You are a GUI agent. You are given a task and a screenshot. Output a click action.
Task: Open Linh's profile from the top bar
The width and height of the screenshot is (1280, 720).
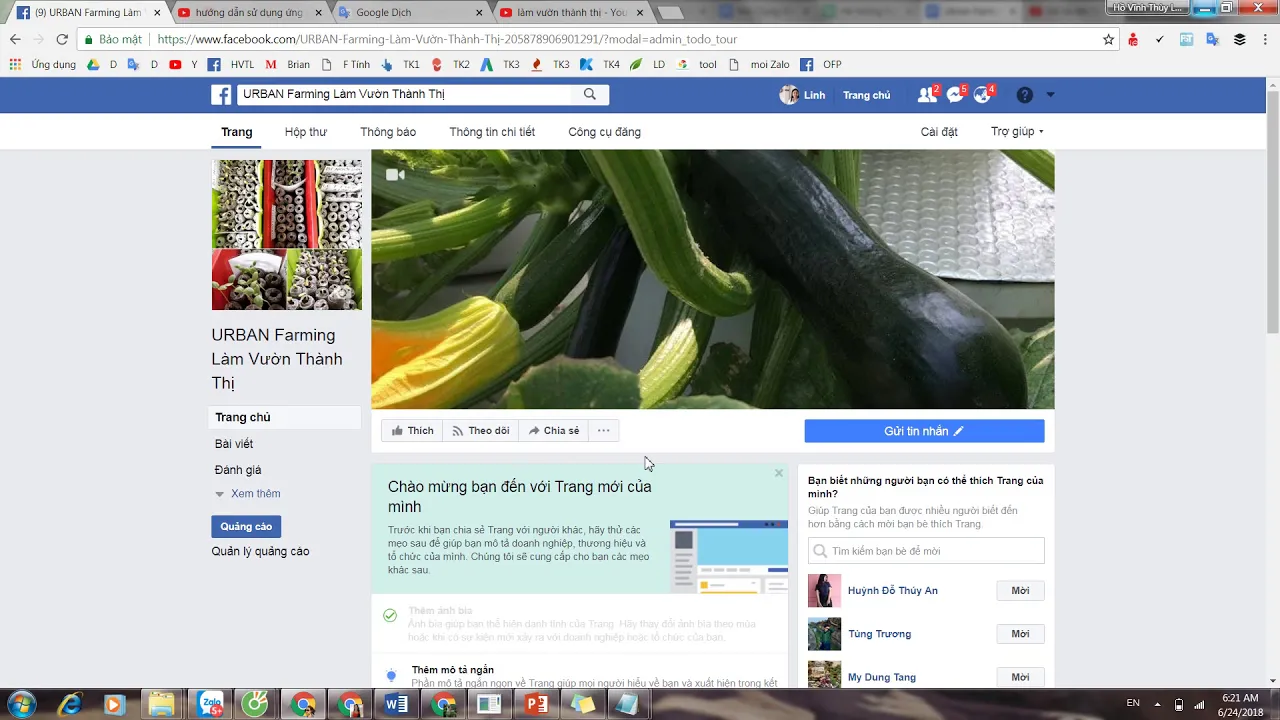[x=803, y=95]
